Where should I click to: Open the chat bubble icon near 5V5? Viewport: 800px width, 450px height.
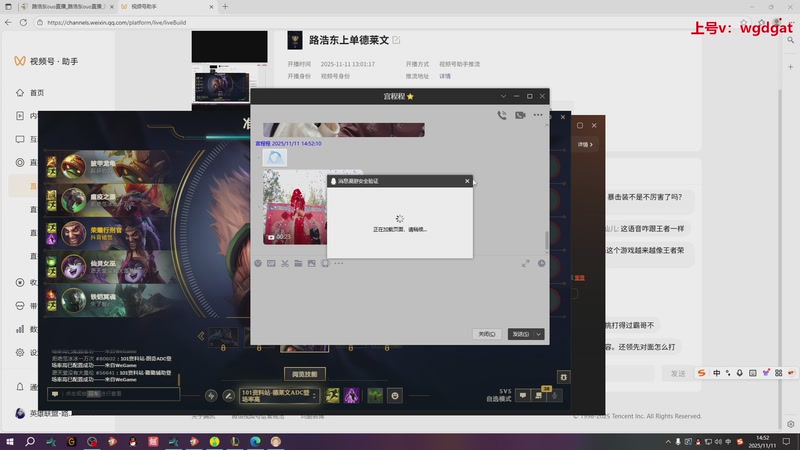point(522,395)
